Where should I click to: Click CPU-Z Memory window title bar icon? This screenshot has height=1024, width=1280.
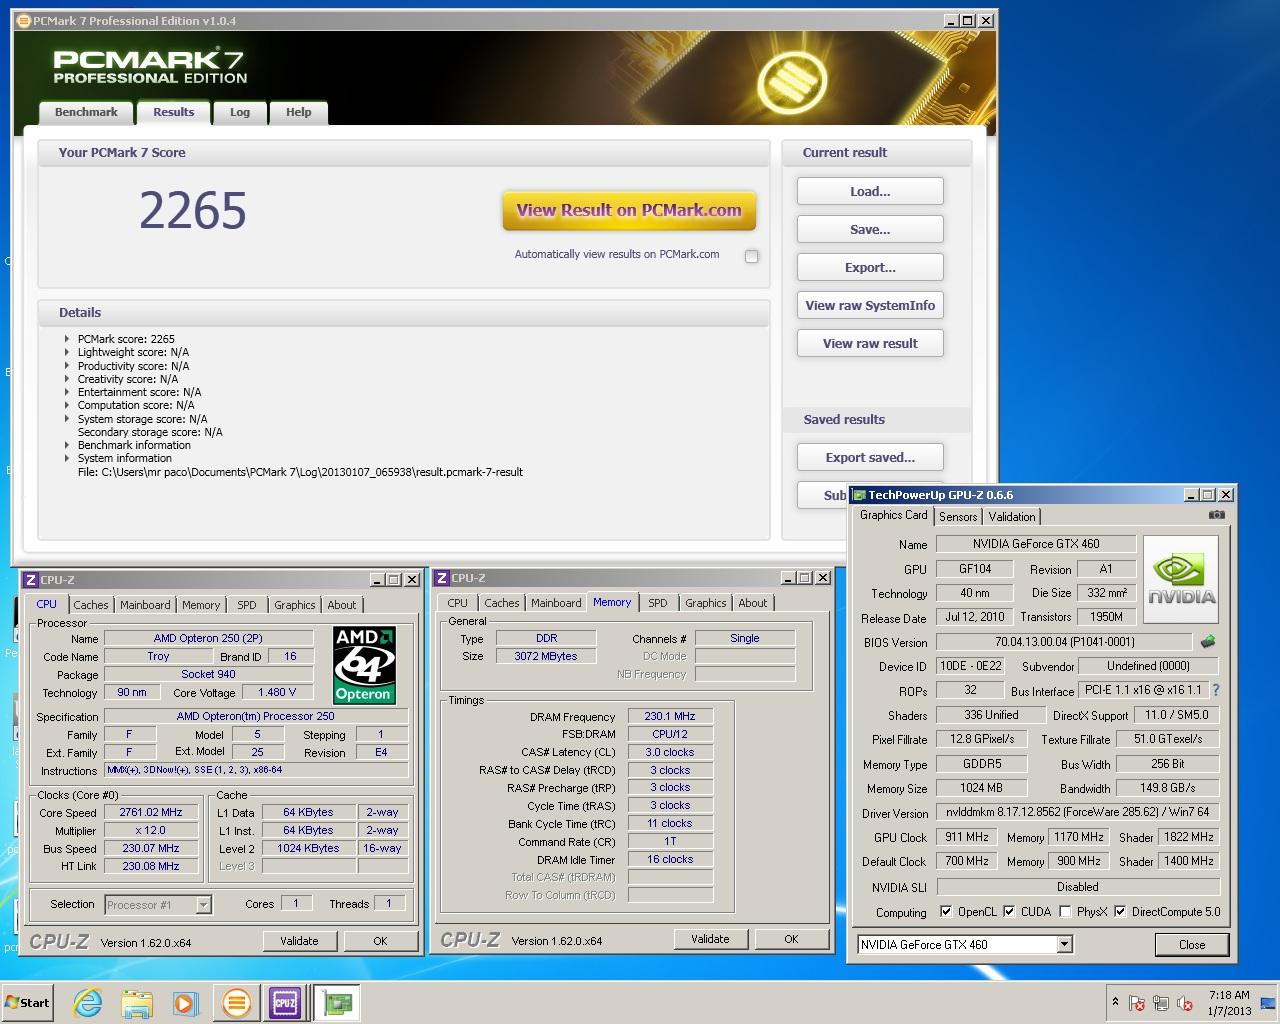point(442,578)
